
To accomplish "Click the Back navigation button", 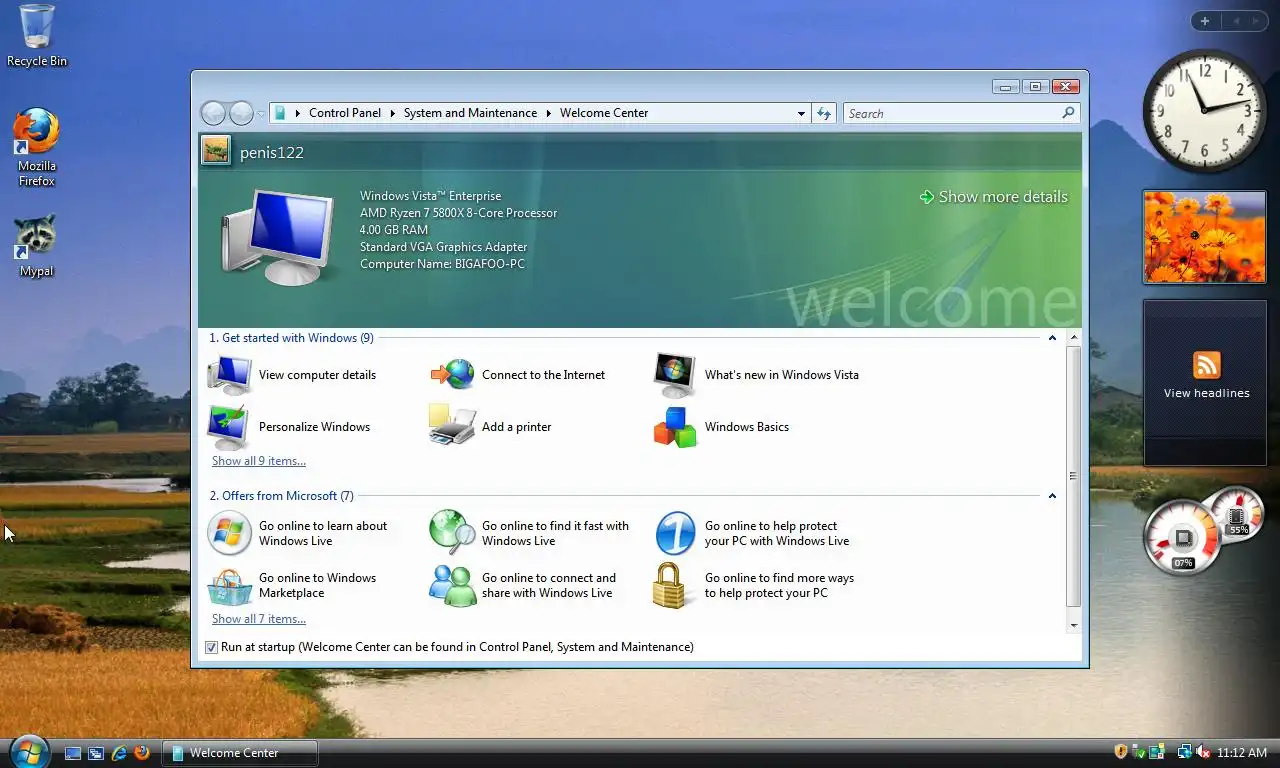I will tap(213, 113).
